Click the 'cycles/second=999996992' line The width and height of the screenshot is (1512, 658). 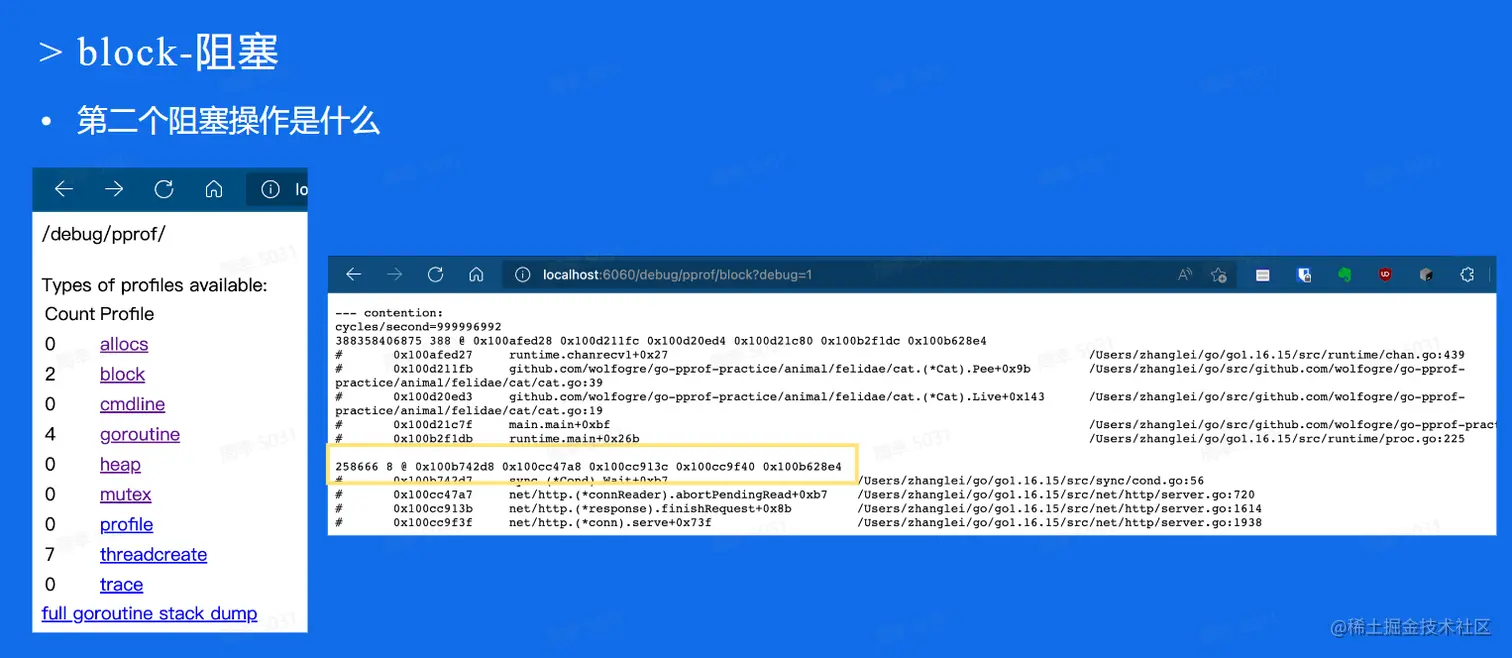[x=418, y=327]
